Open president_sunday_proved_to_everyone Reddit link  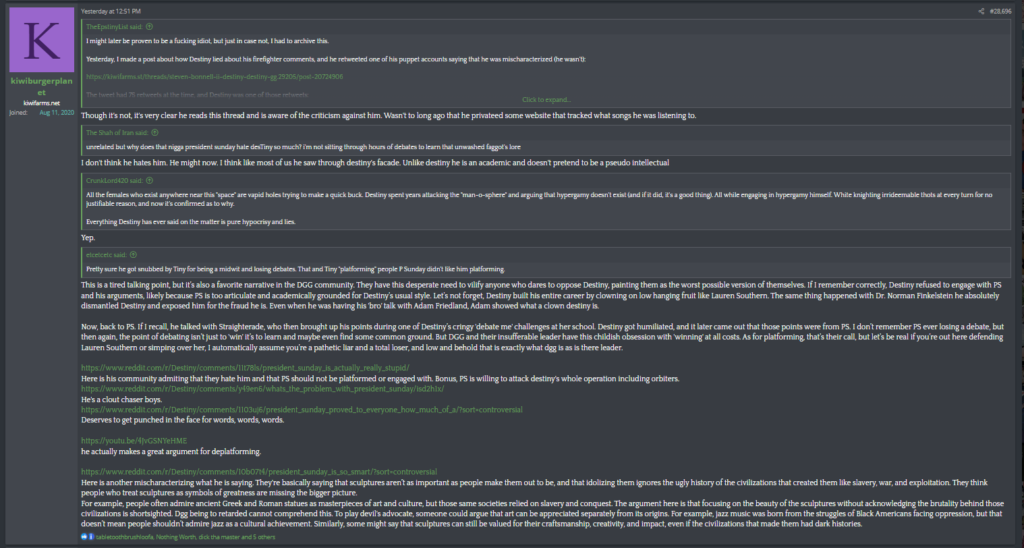tap(302, 410)
